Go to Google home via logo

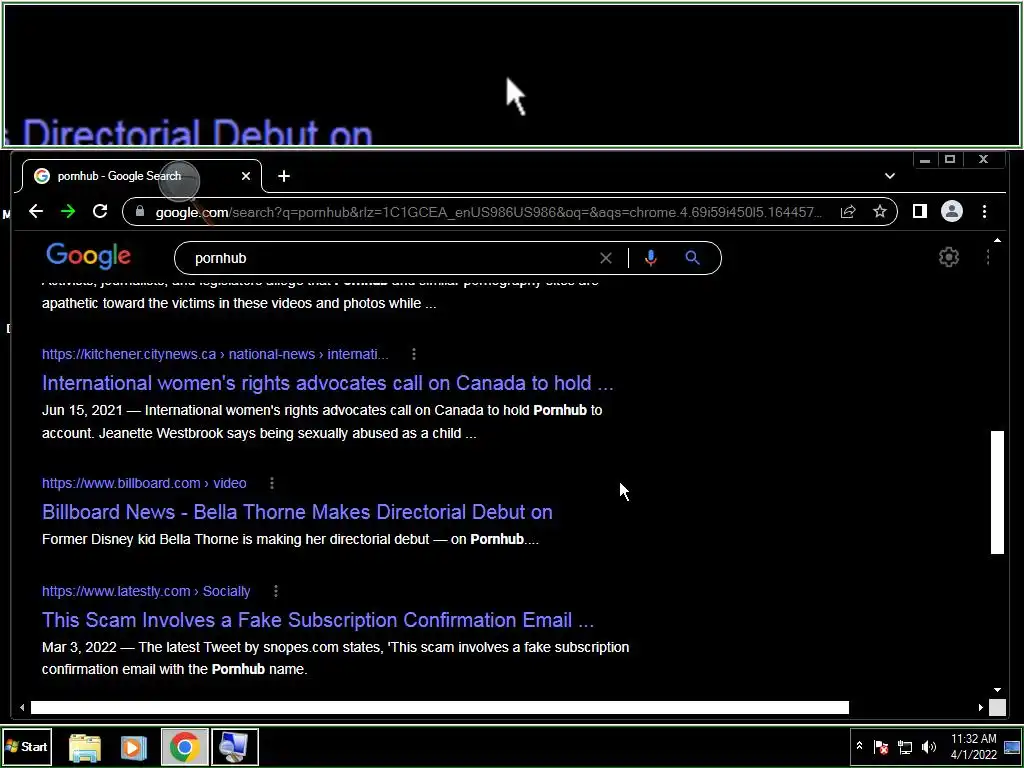pos(88,256)
